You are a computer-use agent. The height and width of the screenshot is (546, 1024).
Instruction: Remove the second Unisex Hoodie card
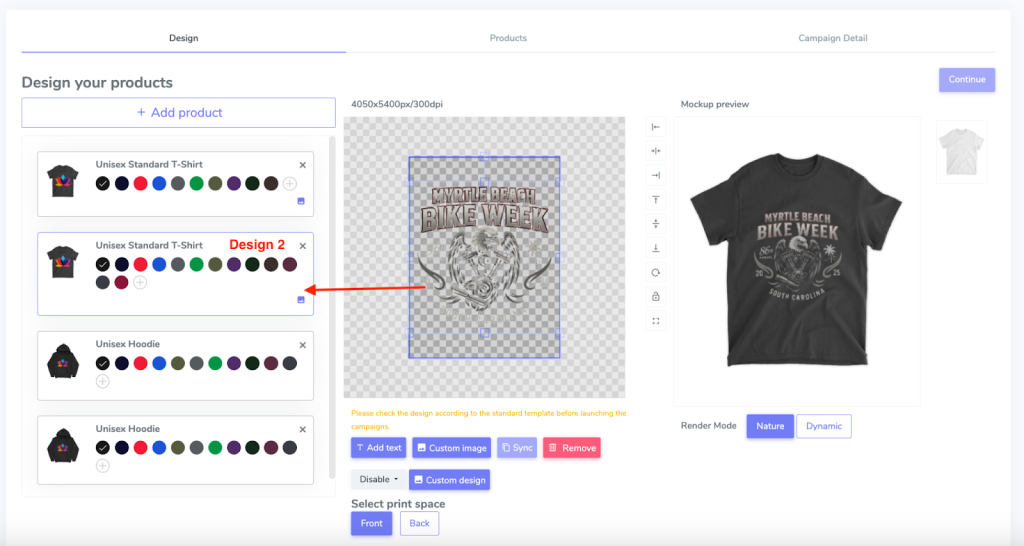[302, 430]
